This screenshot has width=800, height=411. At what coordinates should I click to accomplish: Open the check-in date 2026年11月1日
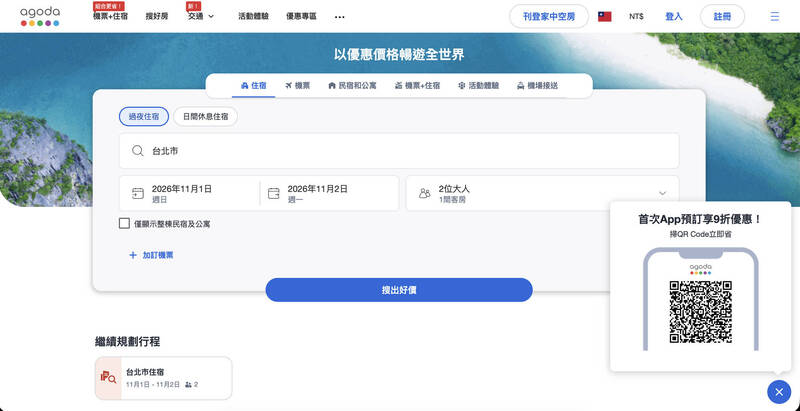(189, 193)
